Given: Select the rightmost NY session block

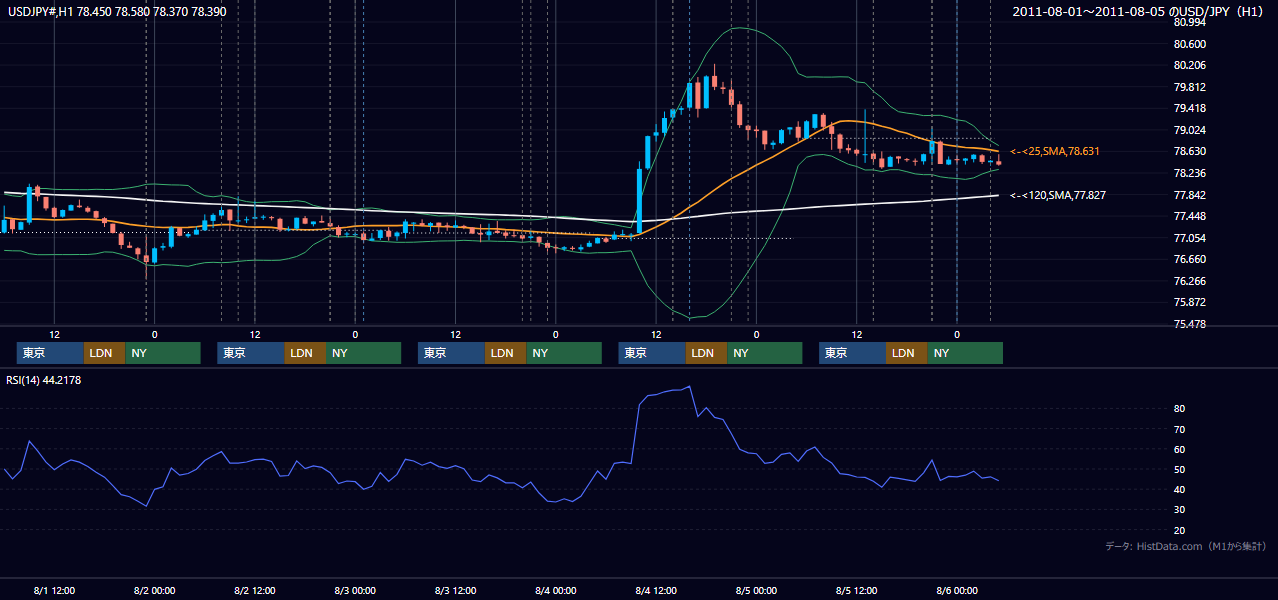Looking at the screenshot, I should 965,353.
